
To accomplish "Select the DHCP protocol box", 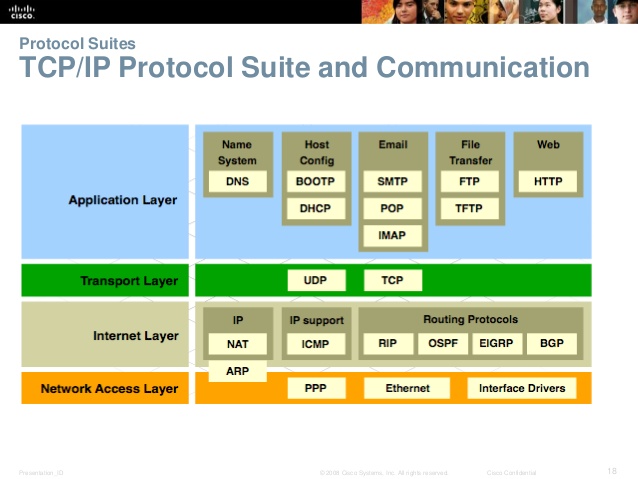I will (x=316, y=208).
